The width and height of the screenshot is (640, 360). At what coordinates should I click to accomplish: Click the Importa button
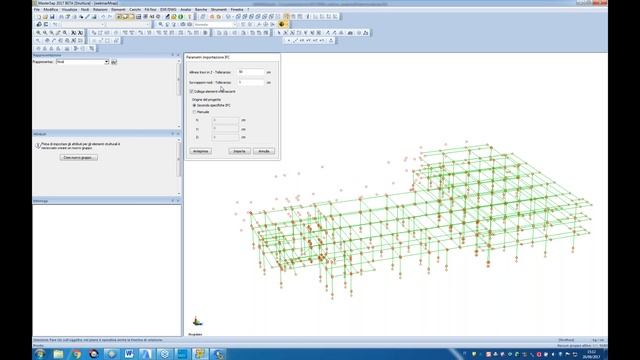click(240, 151)
